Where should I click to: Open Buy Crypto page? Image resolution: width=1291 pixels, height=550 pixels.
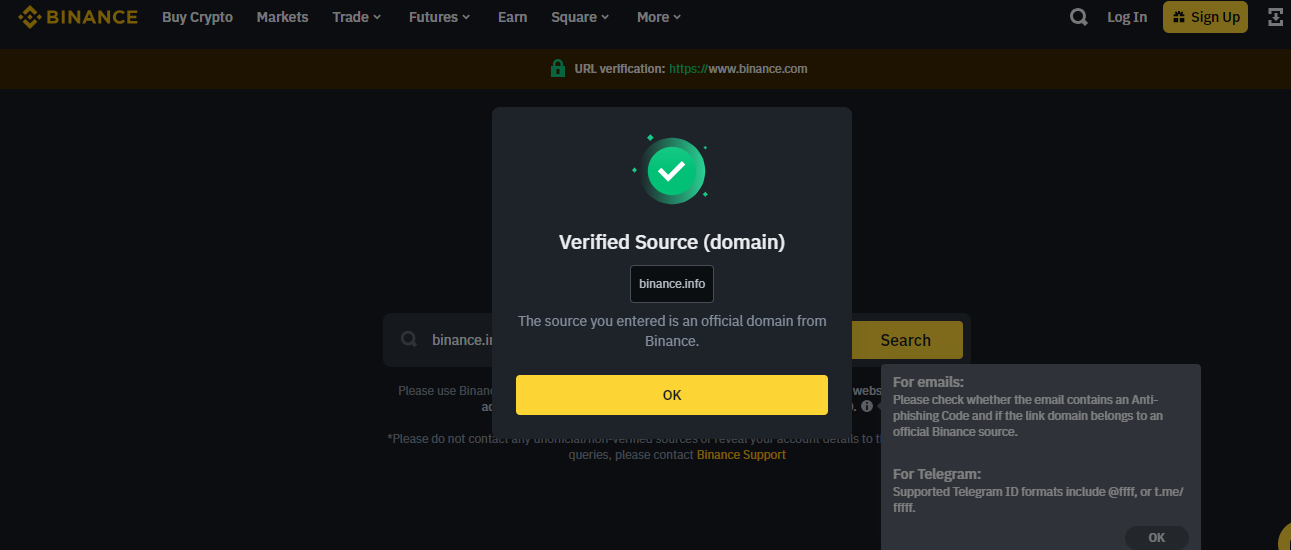[x=197, y=17]
